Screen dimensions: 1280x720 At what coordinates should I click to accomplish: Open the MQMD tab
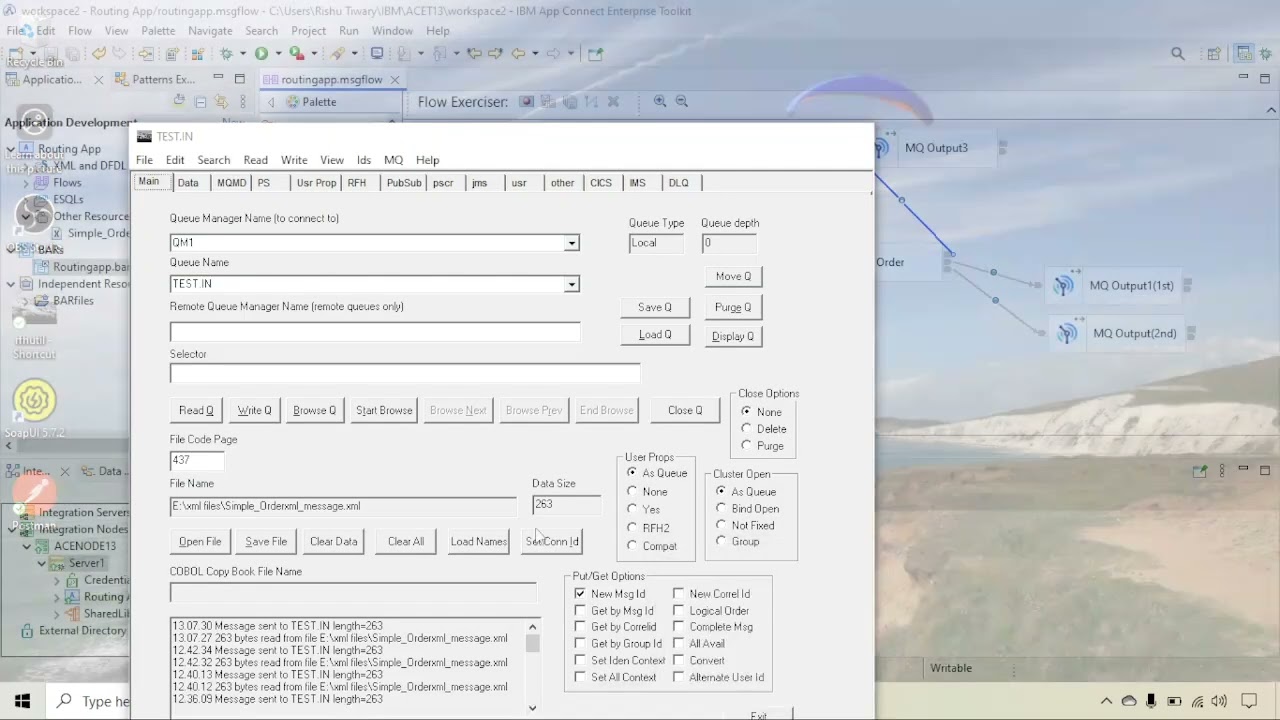click(231, 183)
